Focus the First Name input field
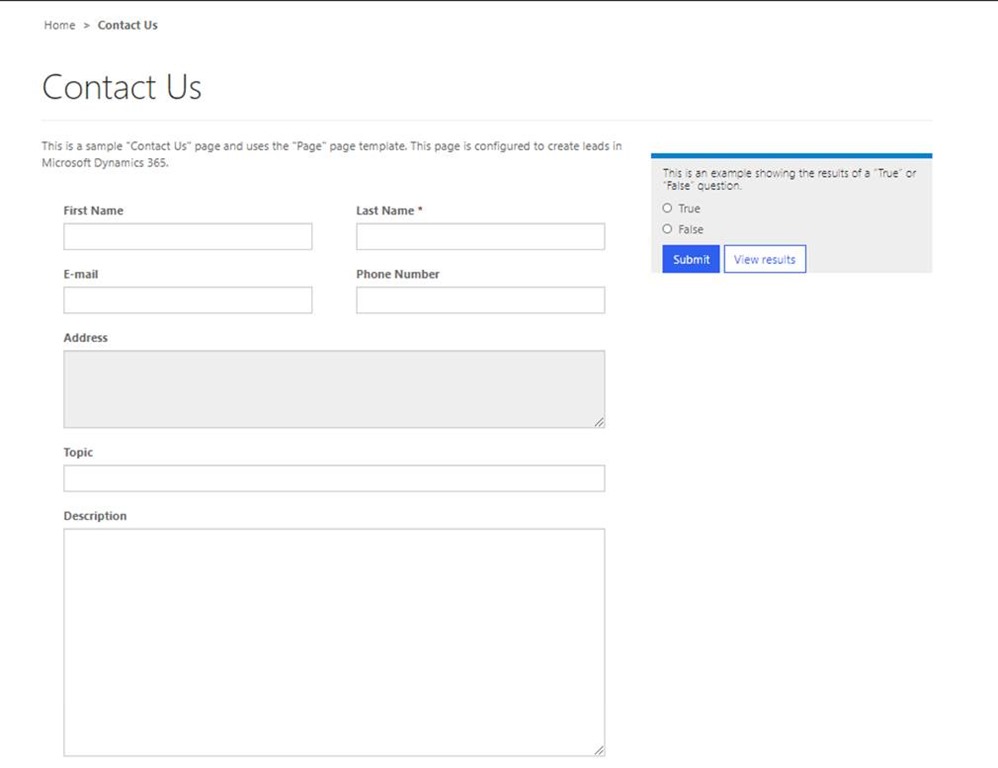The height and width of the screenshot is (768, 998). [188, 237]
